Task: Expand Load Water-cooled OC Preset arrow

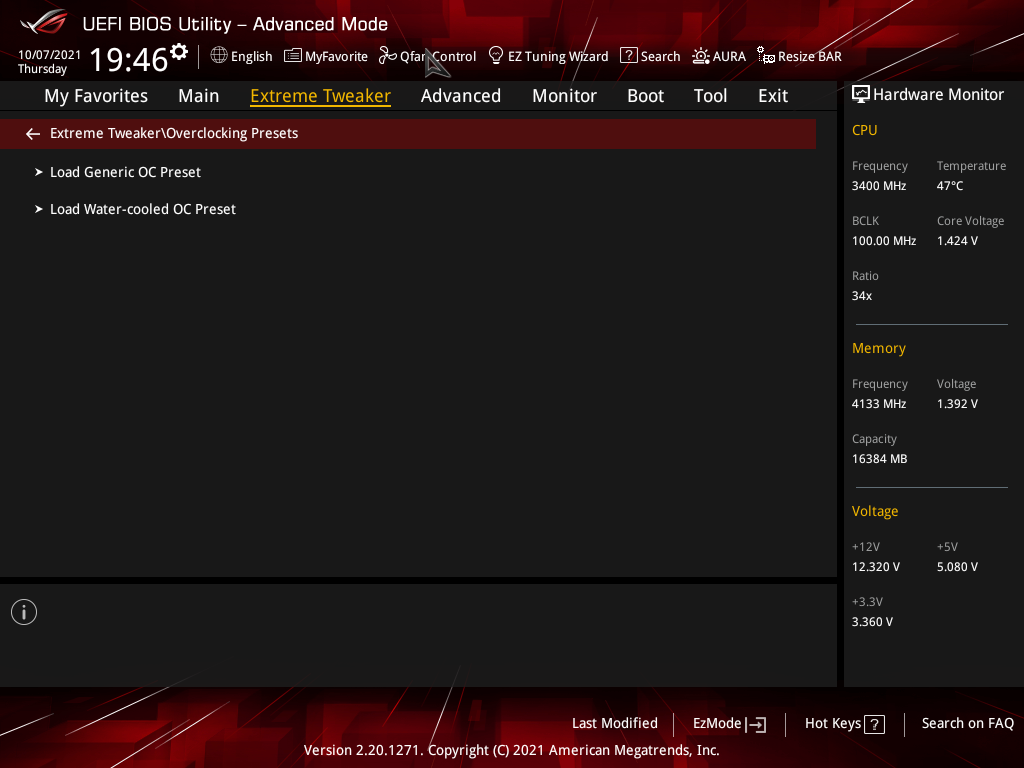Action: 39,210
